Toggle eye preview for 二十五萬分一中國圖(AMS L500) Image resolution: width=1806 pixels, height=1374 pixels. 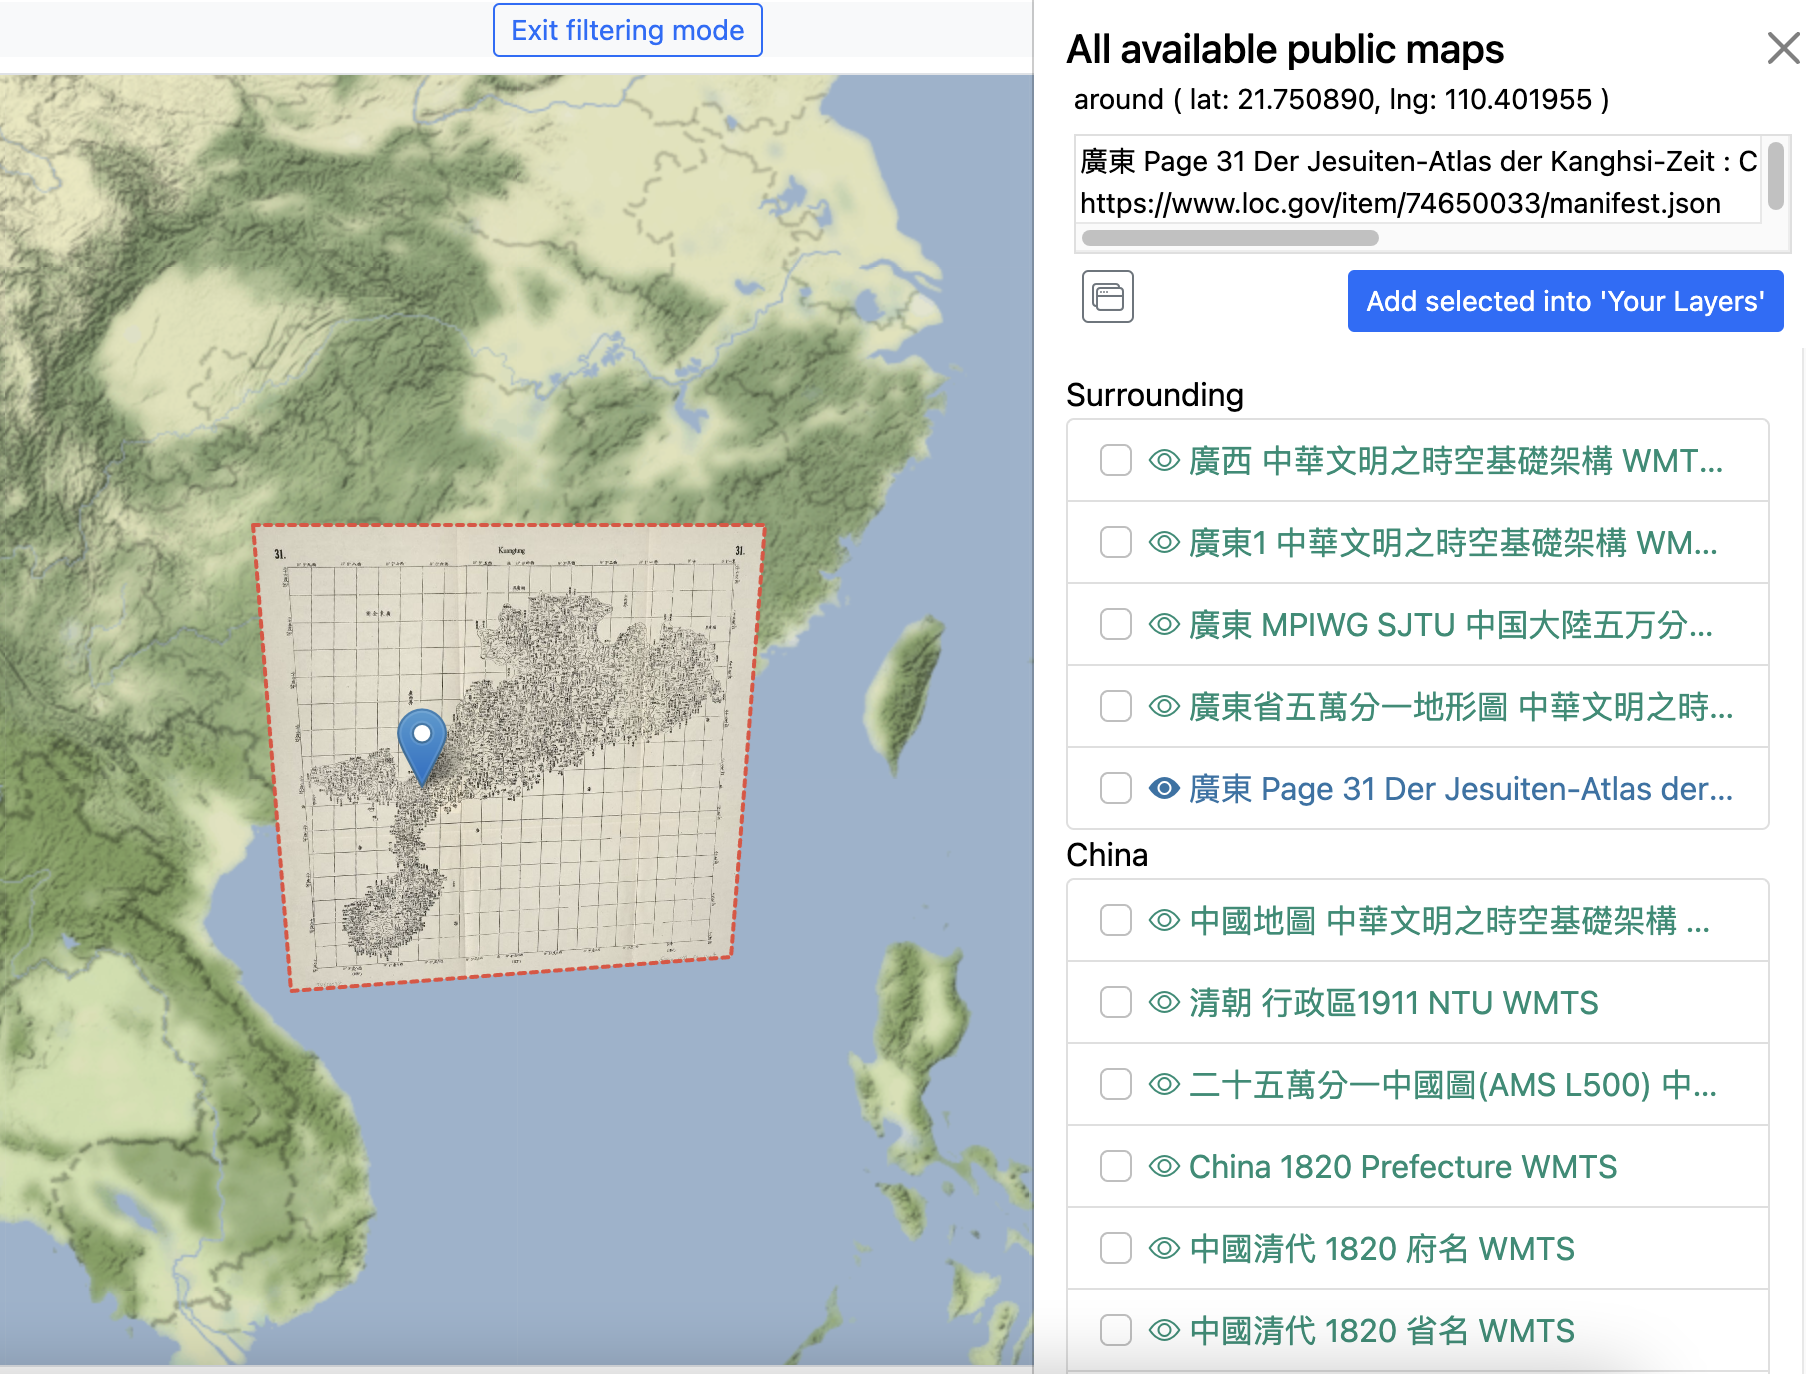[x=1164, y=1085]
